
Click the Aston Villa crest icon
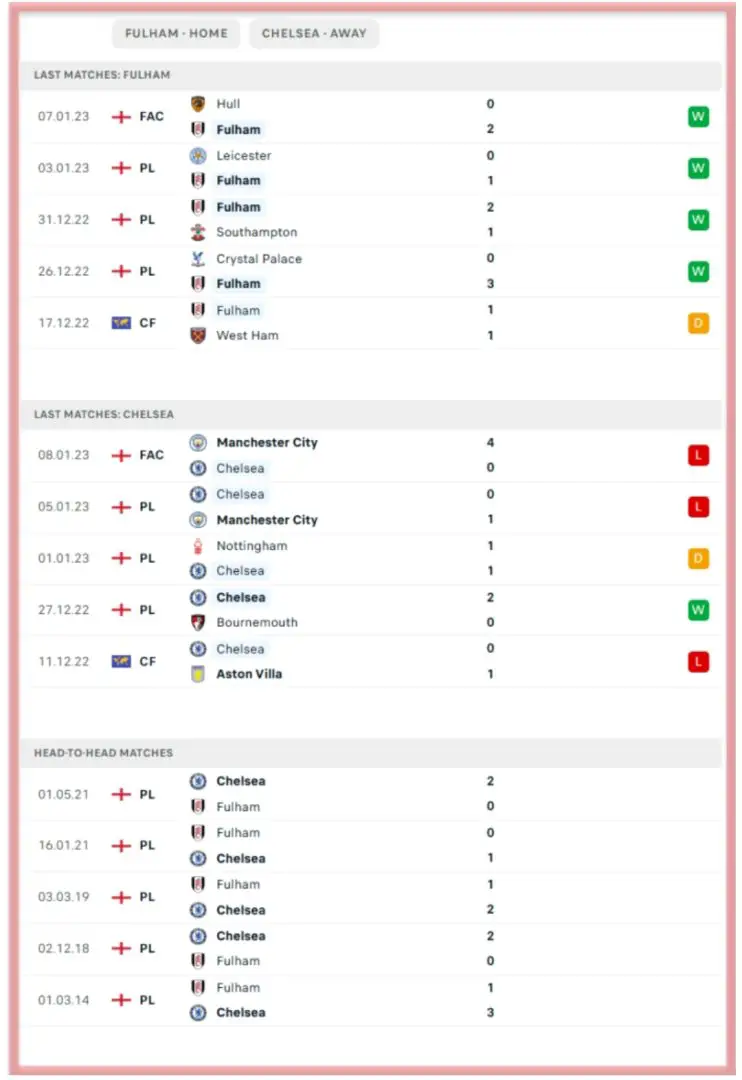(x=198, y=674)
